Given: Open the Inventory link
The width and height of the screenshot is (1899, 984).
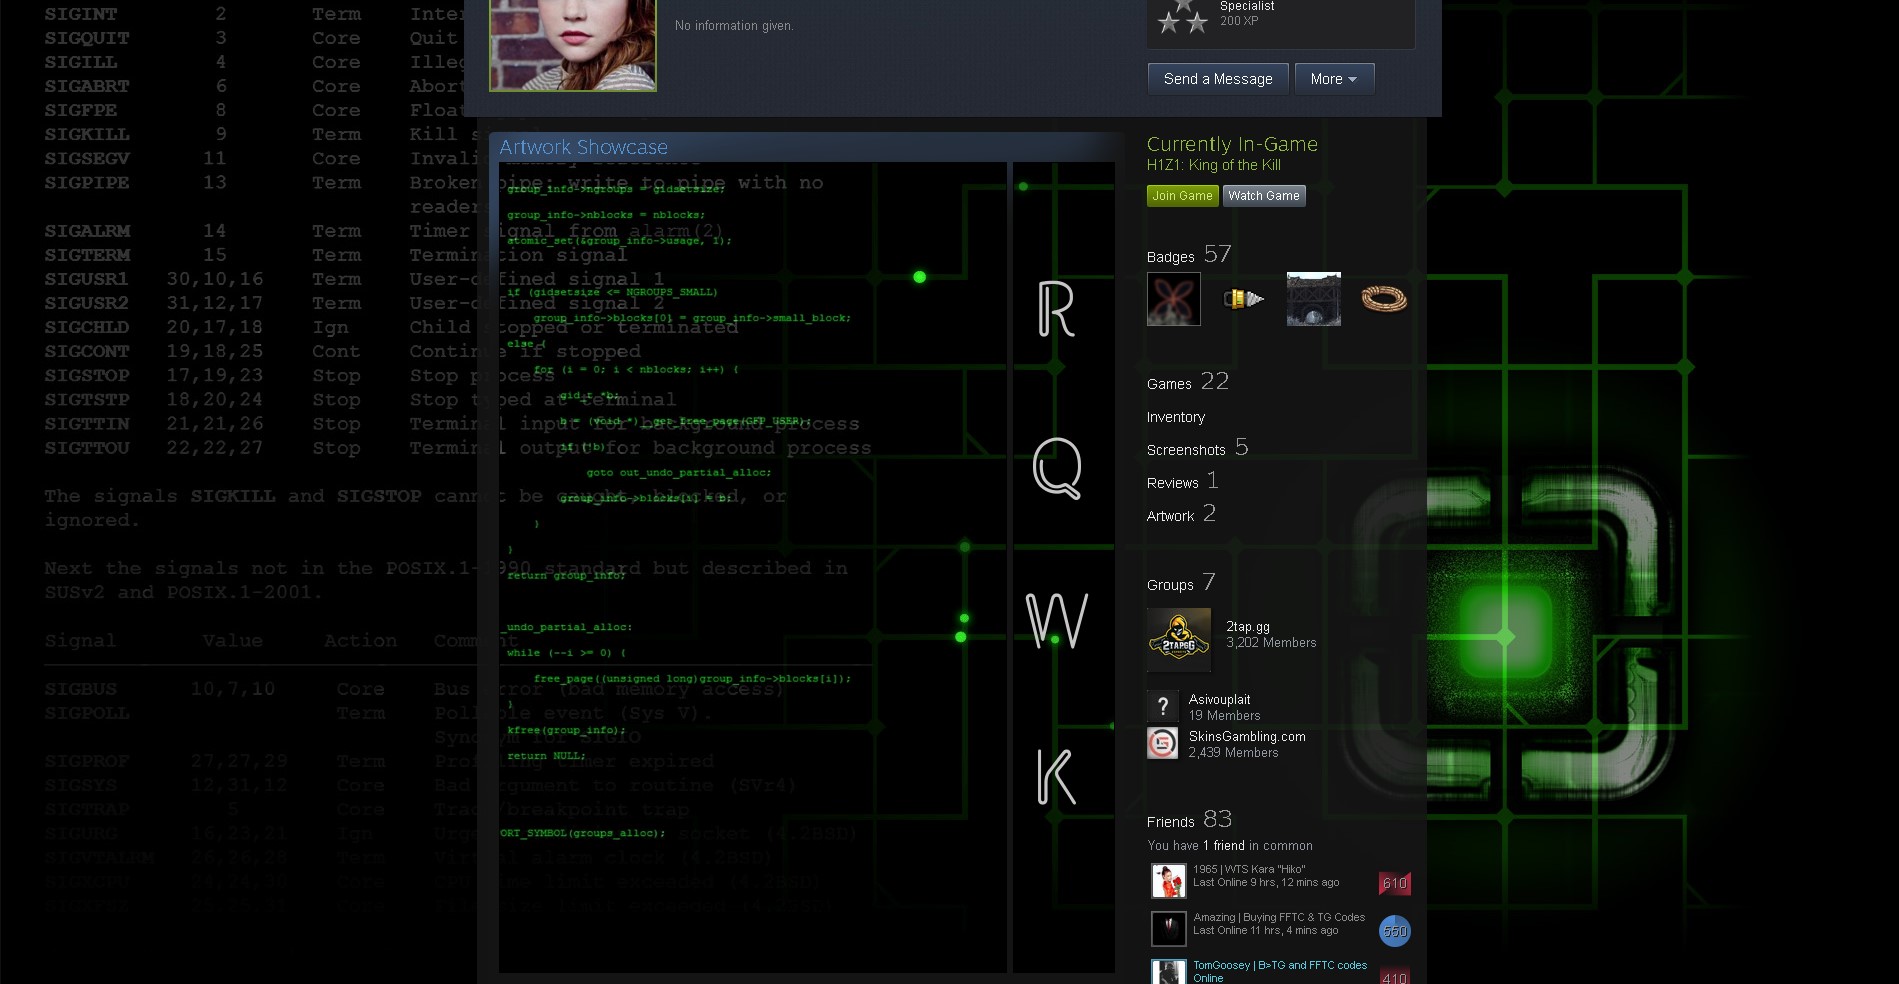Looking at the screenshot, I should tap(1176, 417).
